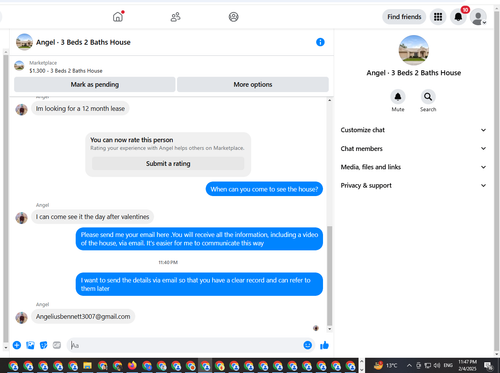The image size is (500, 373).
Task: Click the 'Im looking for a 12 month lease' message
Action: tap(80, 108)
